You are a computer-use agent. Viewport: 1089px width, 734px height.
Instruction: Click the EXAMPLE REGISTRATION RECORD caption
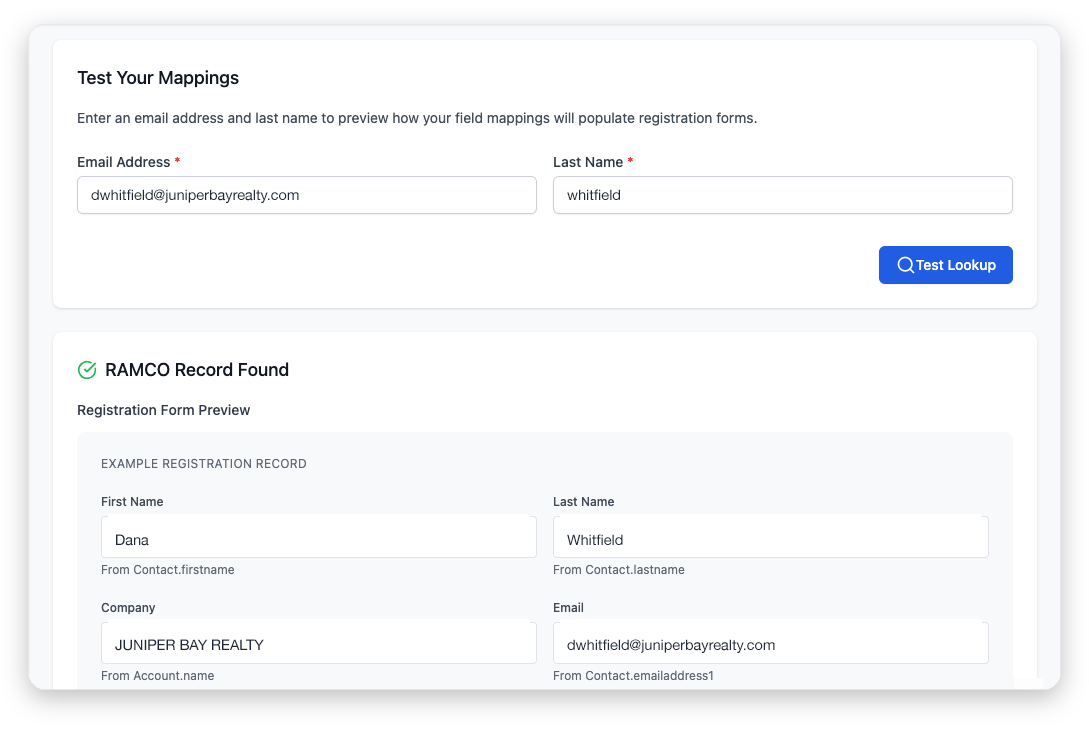[x=203, y=464]
